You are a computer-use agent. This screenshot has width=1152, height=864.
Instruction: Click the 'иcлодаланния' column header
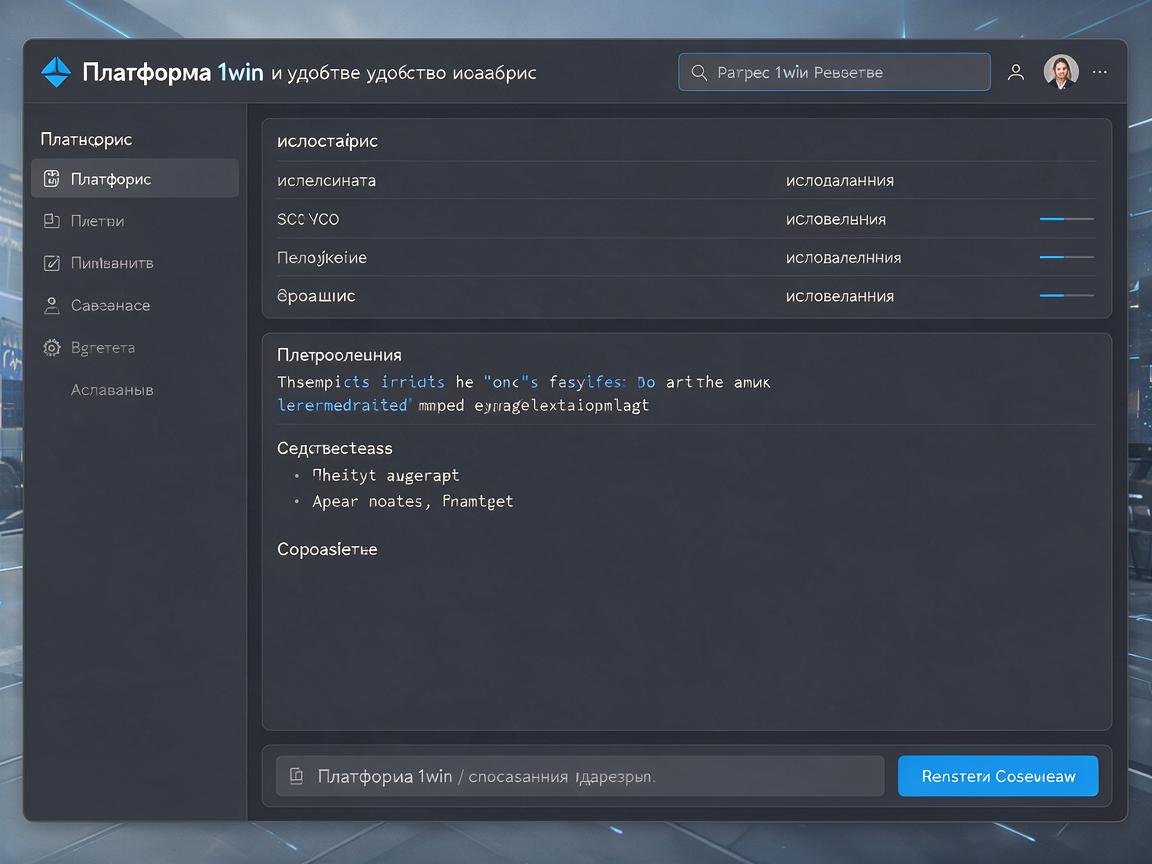click(x=840, y=181)
